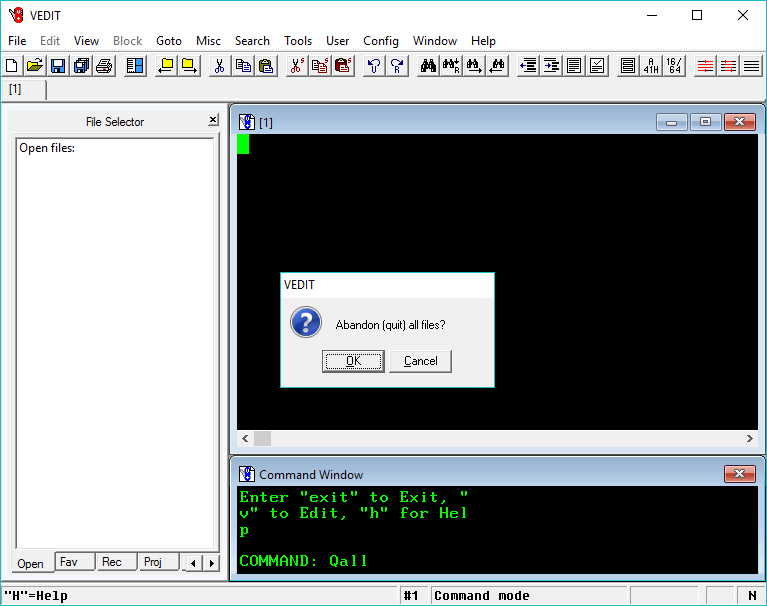Click Cancel in the VEDIT dialog

point(420,361)
